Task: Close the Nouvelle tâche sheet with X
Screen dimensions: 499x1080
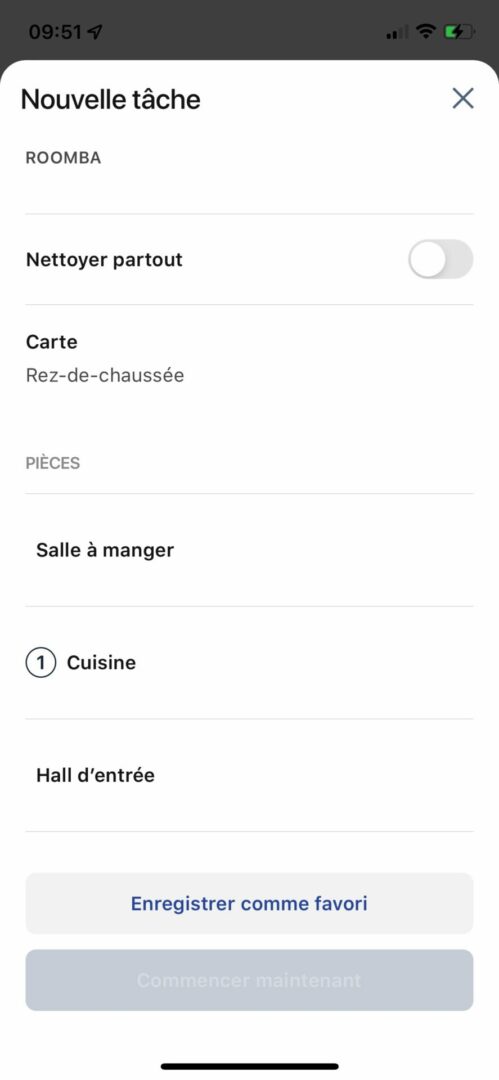Action: [x=462, y=98]
